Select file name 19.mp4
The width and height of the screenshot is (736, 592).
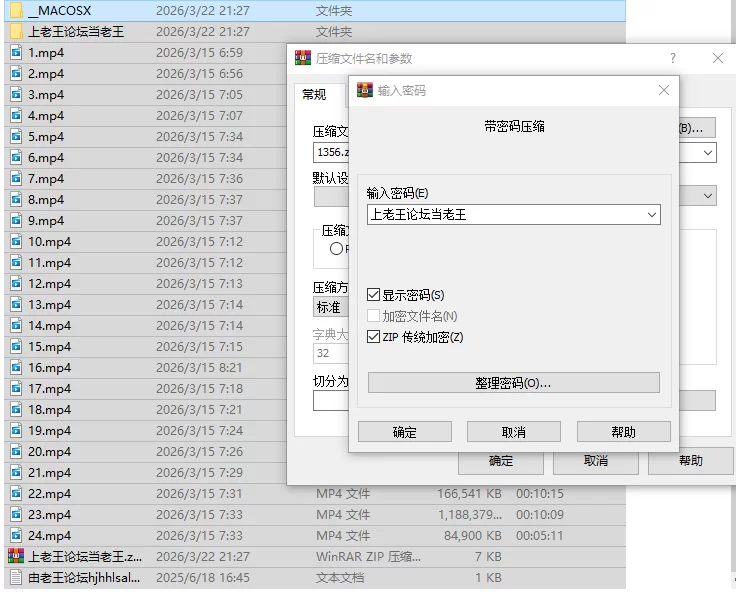click(x=49, y=431)
